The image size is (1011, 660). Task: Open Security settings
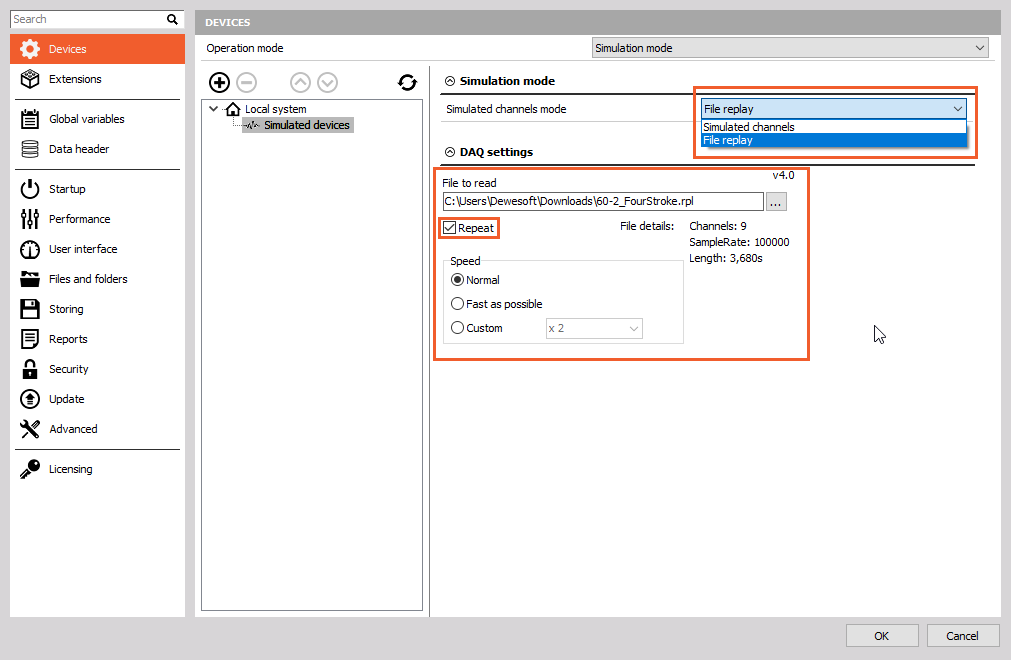97,369
